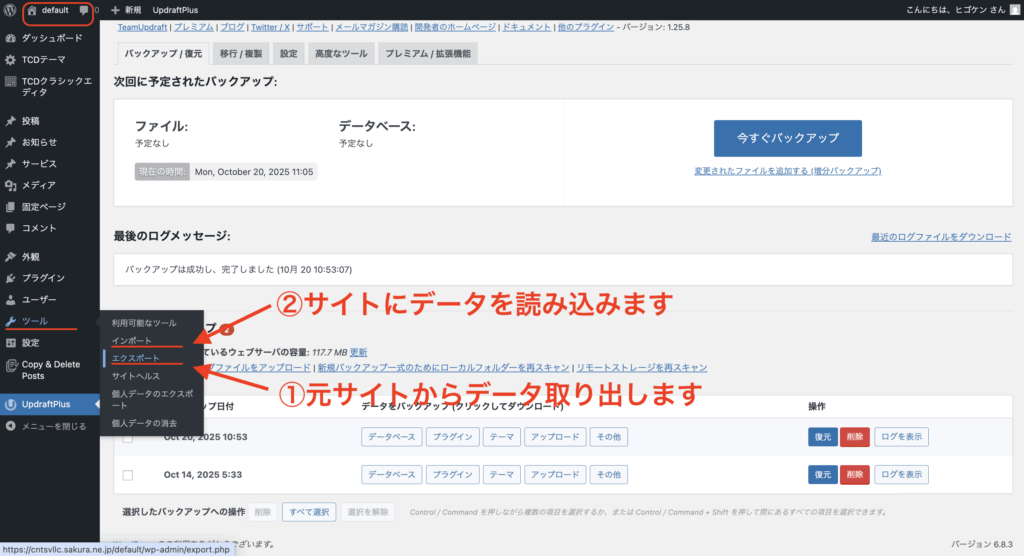Click すべて選択 below the backup list
This screenshot has height=556, width=1024.
308,512
